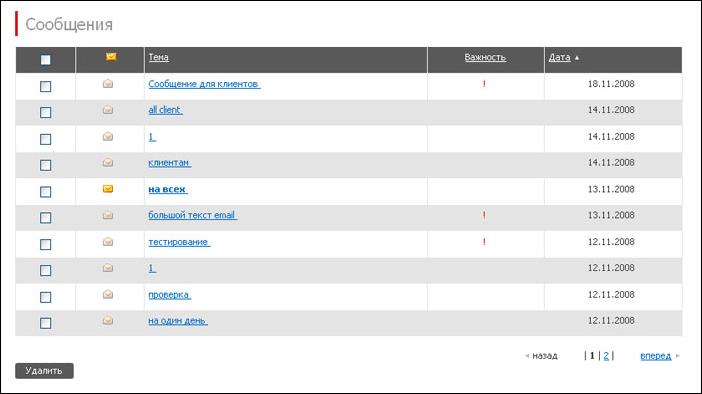Click the назад pagination text
Viewport: 702px width, 394px height.
[545, 355]
